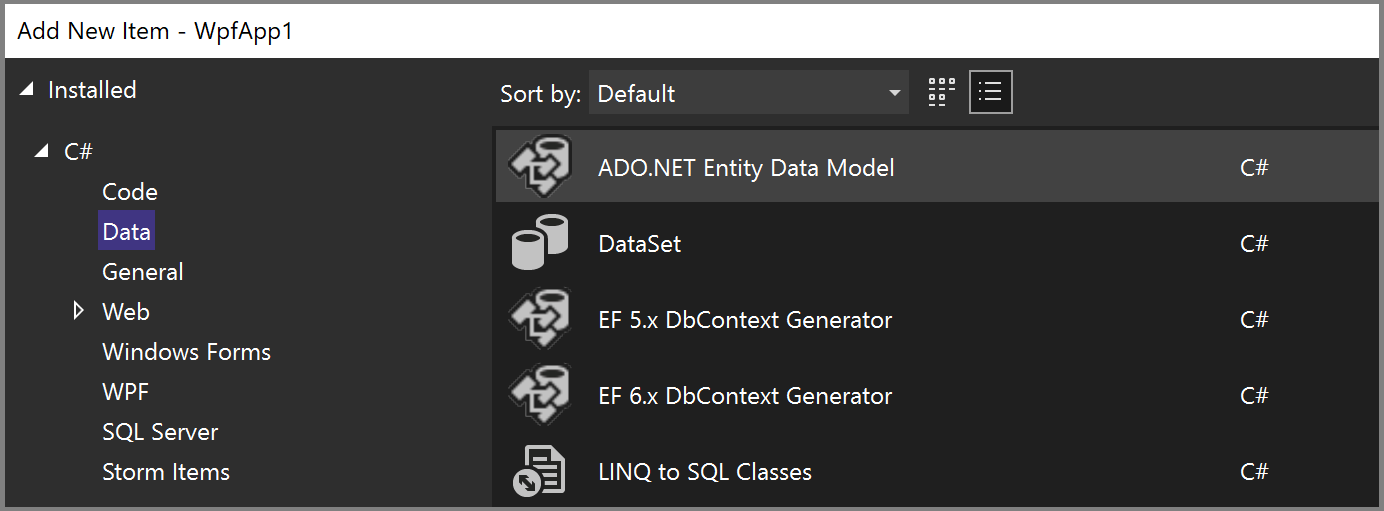Screen dimensions: 1384x511
Task: Select the Data category
Action: [126, 231]
